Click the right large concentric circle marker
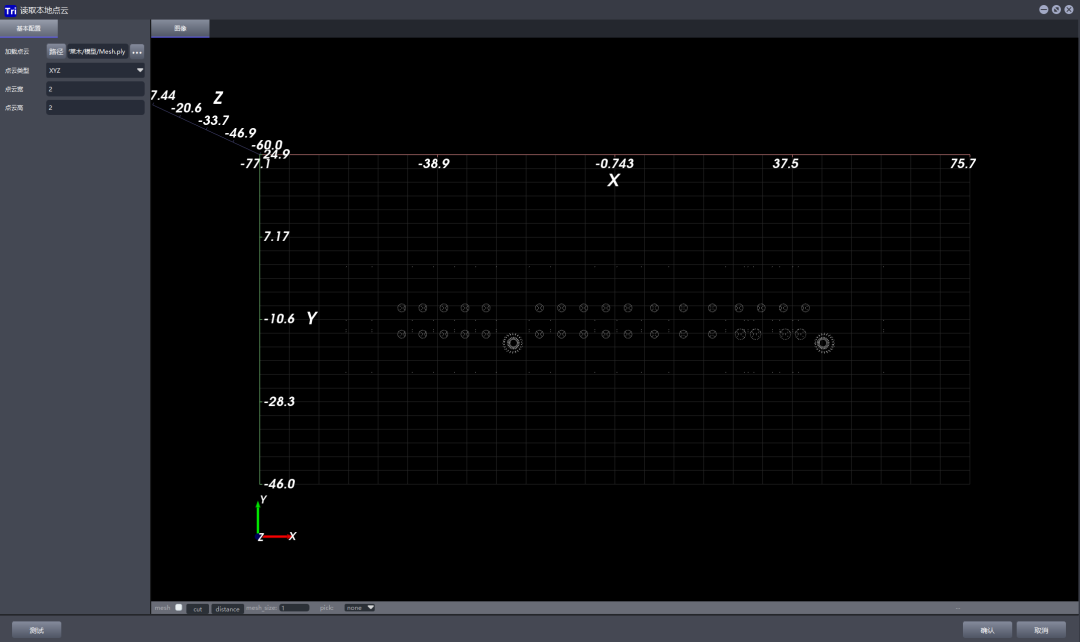Image resolution: width=1080 pixels, height=642 pixels. (823, 343)
